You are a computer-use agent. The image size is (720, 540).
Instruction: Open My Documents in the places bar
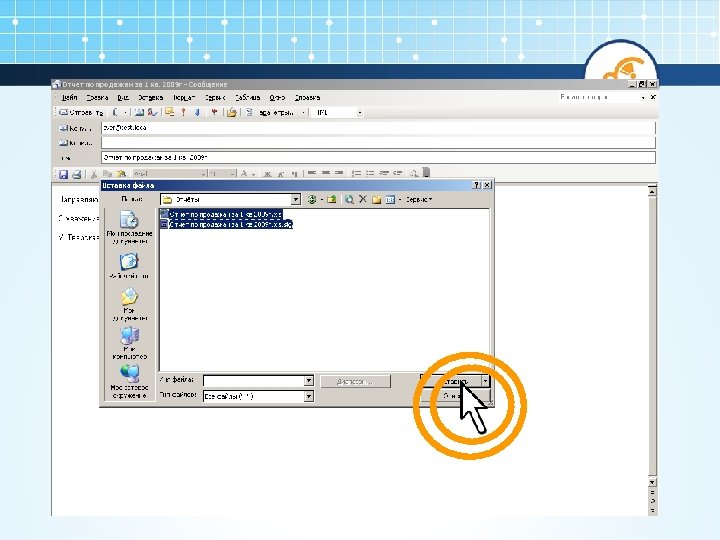(129, 304)
